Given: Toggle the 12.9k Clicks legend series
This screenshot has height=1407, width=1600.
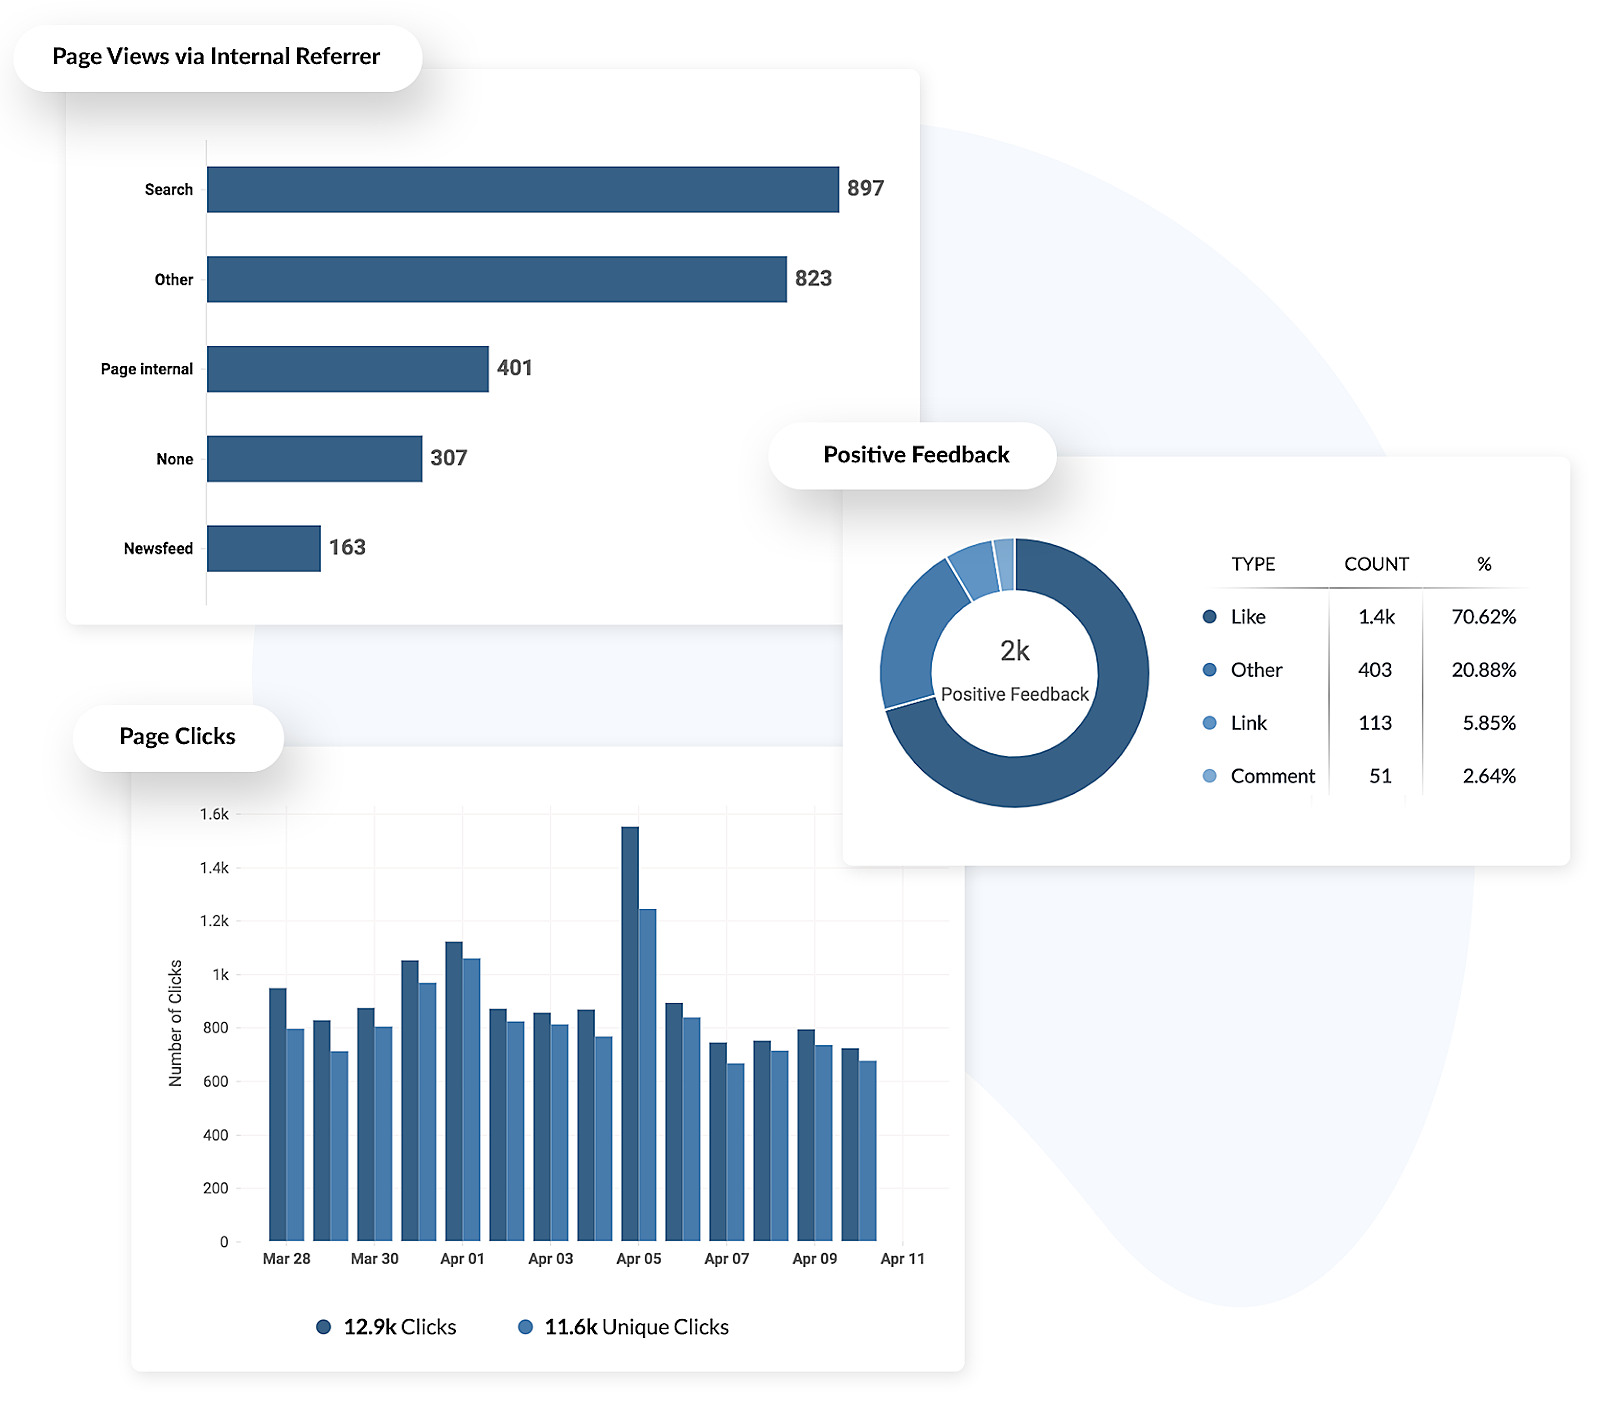Looking at the screenshot, I should (386, 1327).
